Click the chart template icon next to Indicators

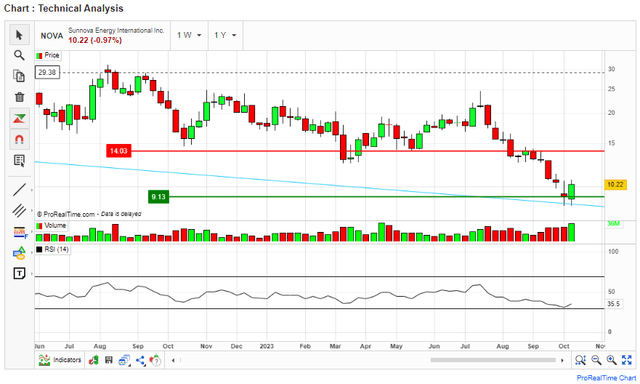(x=94, y=360)
